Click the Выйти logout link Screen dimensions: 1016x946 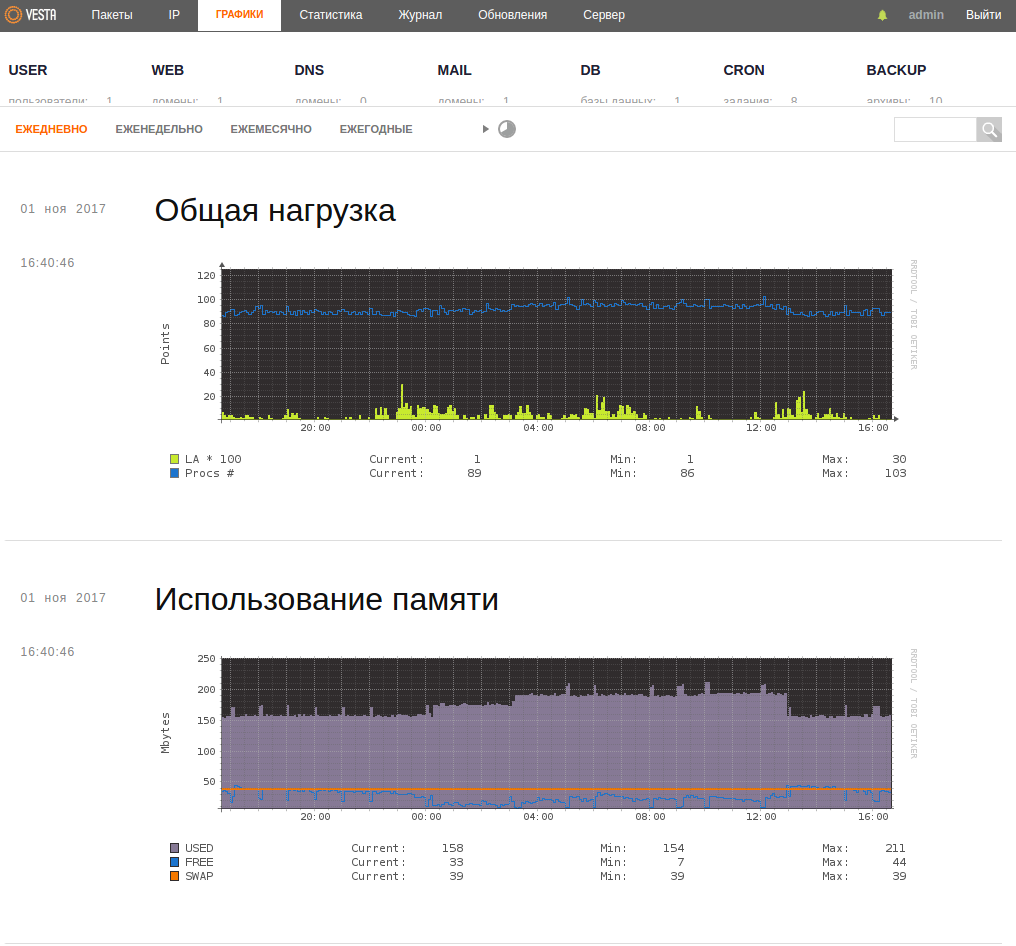983,15
